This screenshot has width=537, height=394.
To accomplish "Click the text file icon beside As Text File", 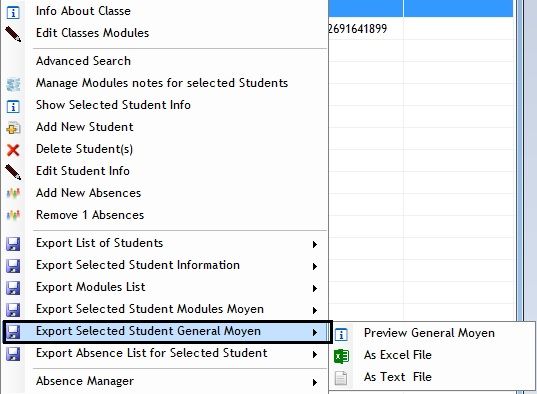I will click(341, 378).
